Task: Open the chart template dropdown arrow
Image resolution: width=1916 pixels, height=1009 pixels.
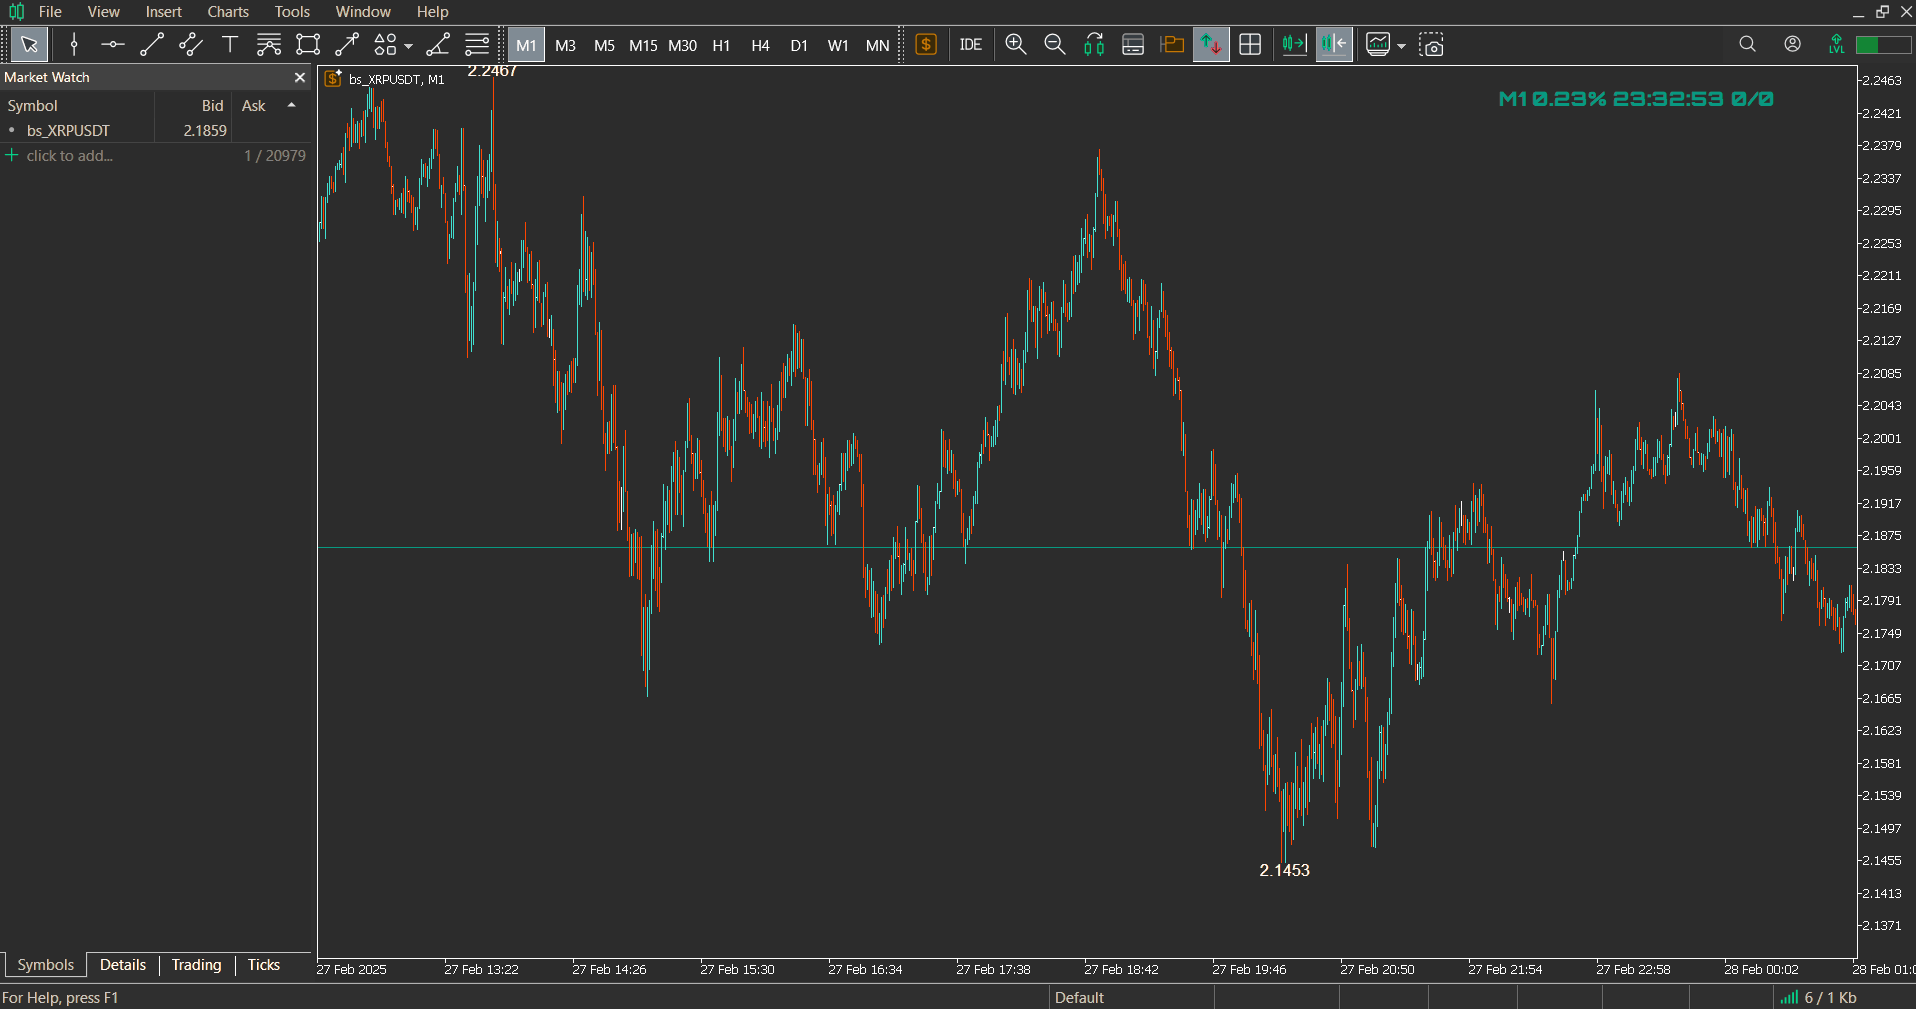Action: [1401, 46]
